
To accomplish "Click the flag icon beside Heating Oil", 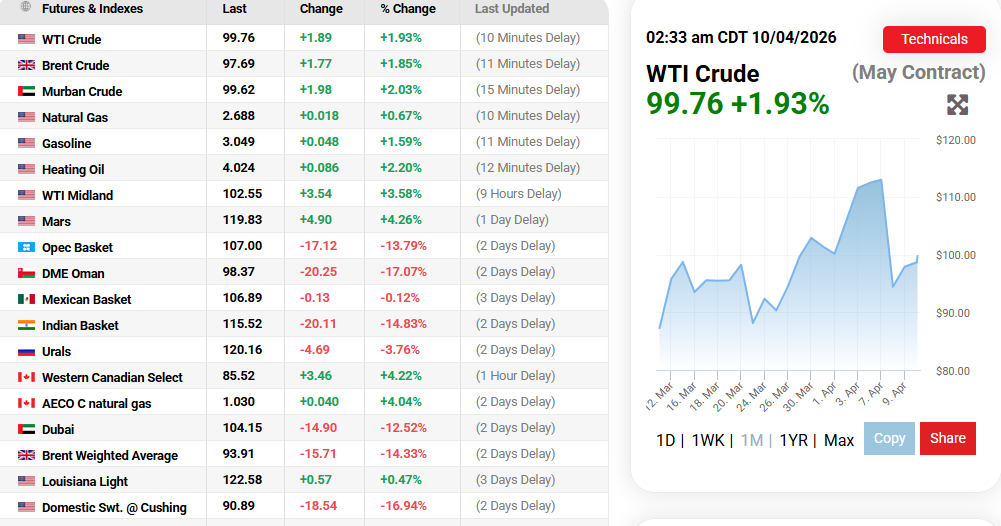I will click(26, 169).
